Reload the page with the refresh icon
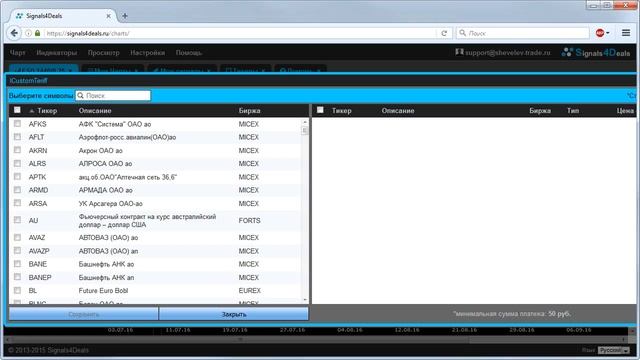 (444, 33)
